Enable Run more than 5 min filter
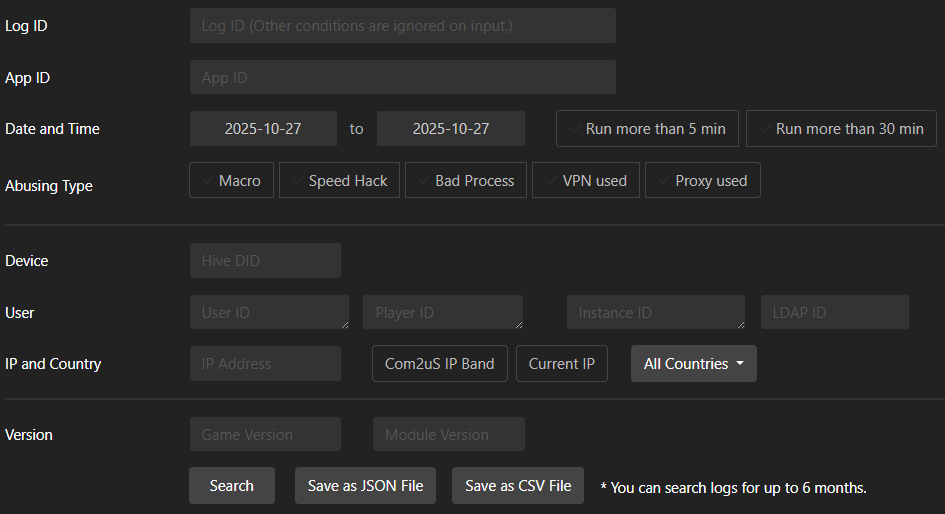The image size is (945, 514). tap(647, 129)
